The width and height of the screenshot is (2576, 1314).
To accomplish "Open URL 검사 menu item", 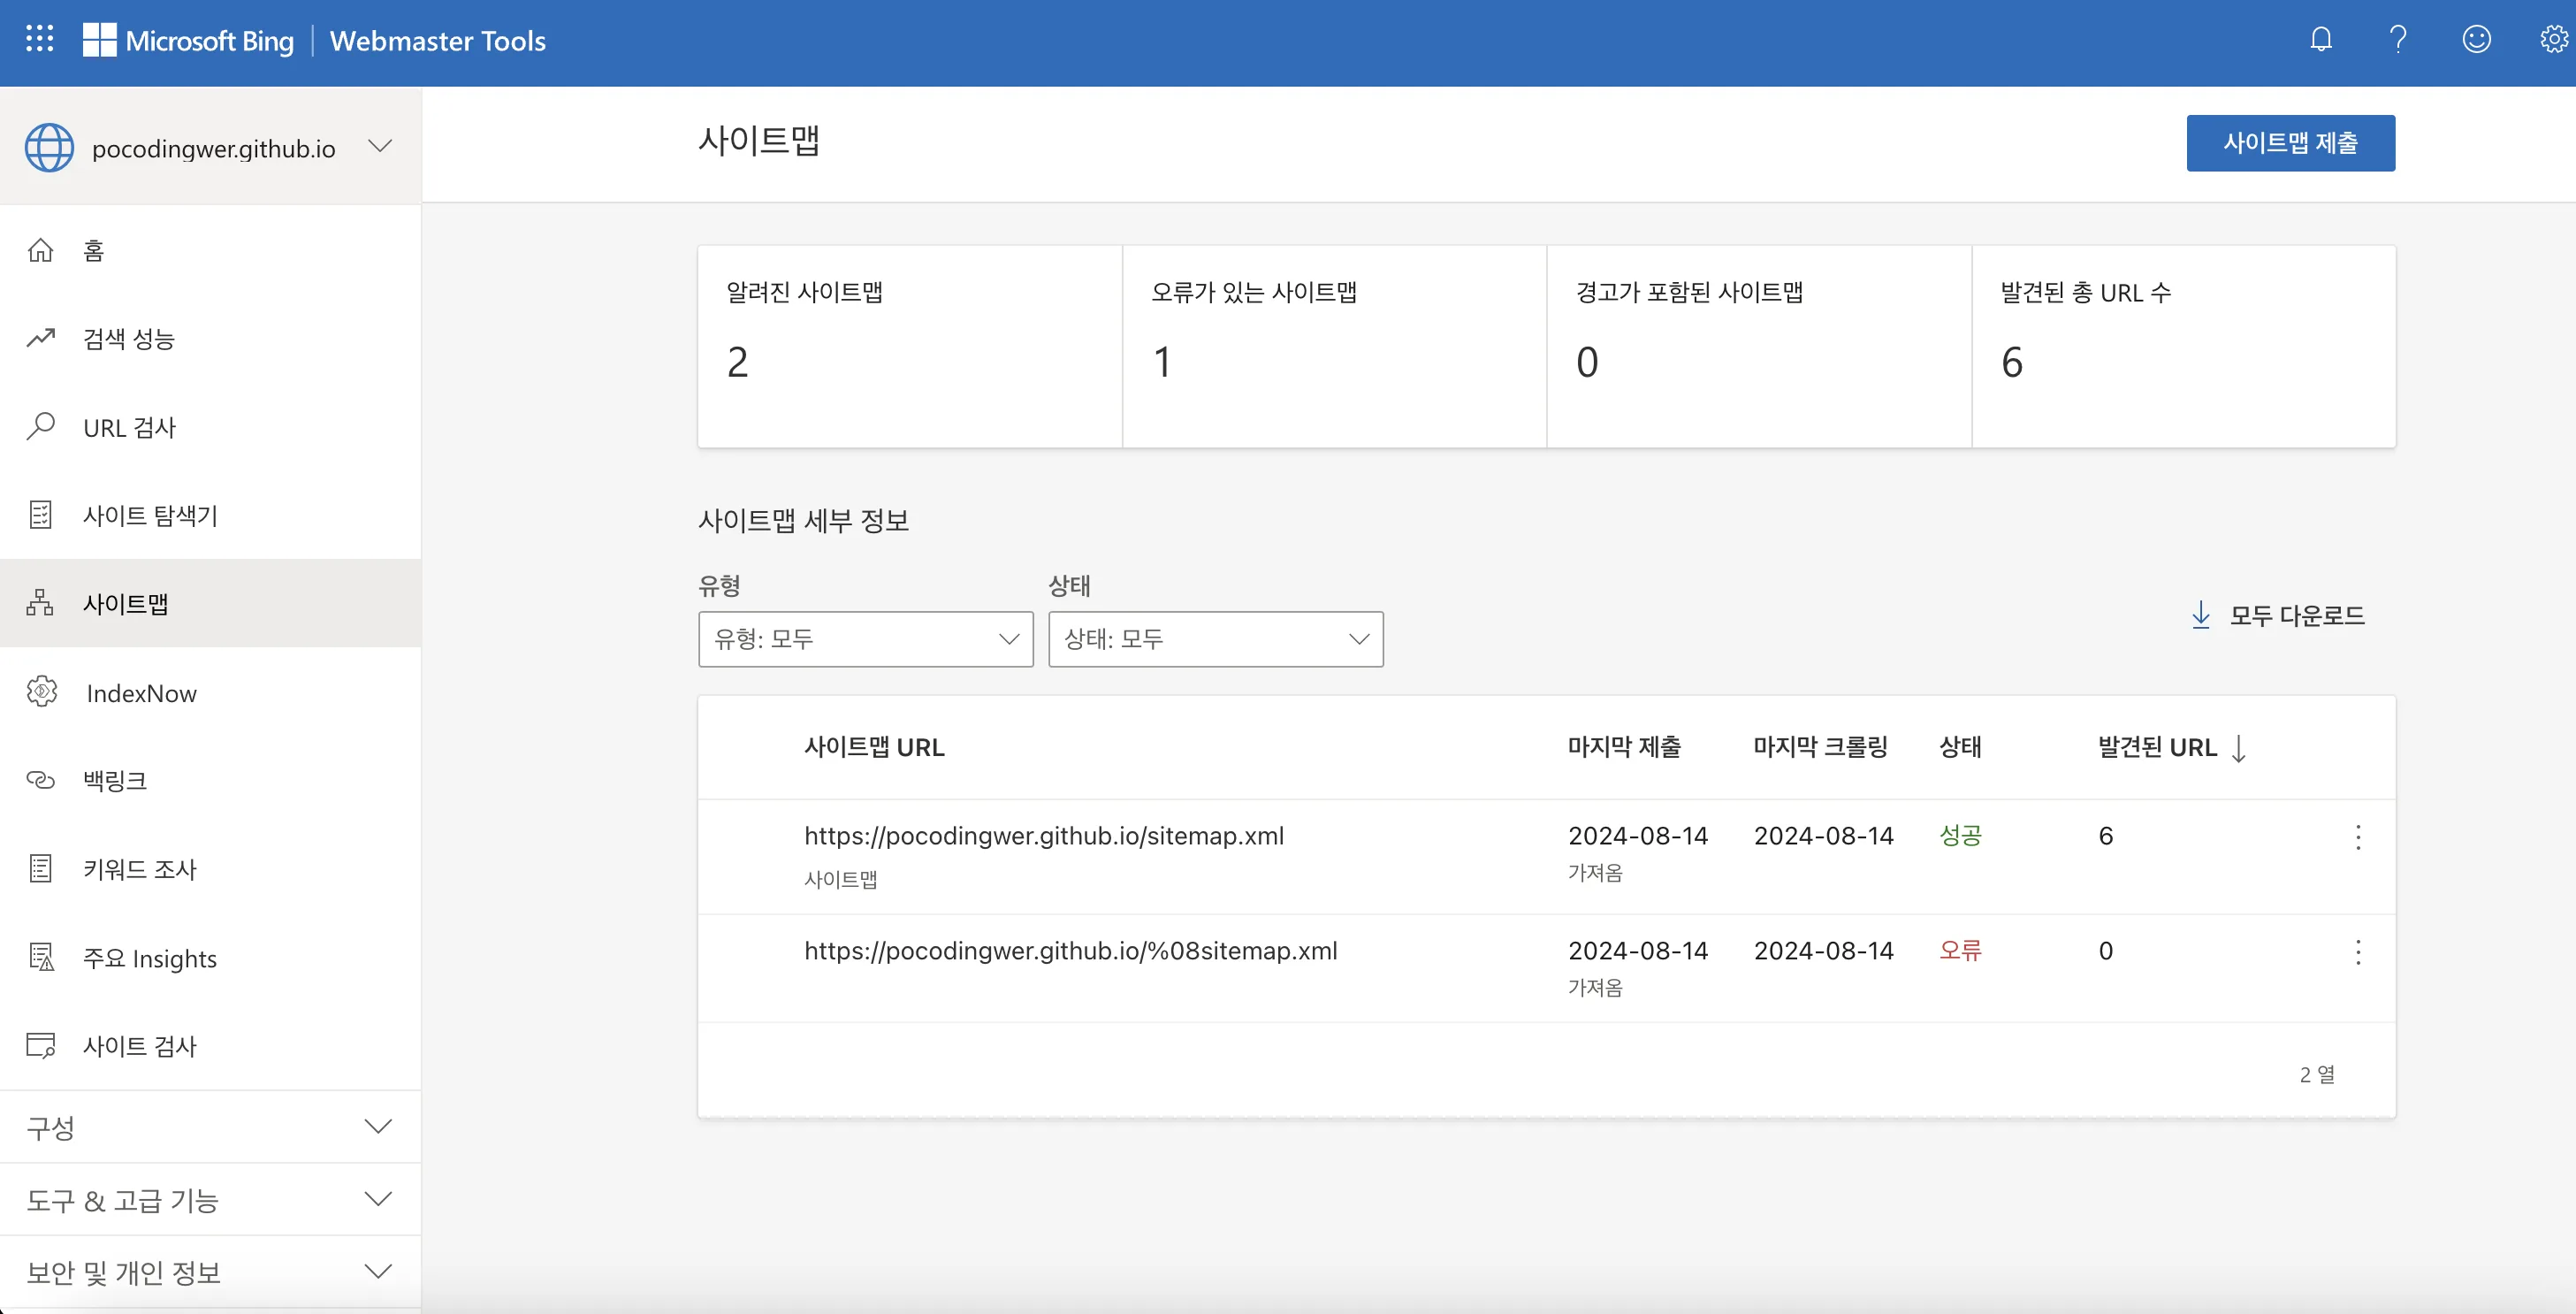I will 210,427.
